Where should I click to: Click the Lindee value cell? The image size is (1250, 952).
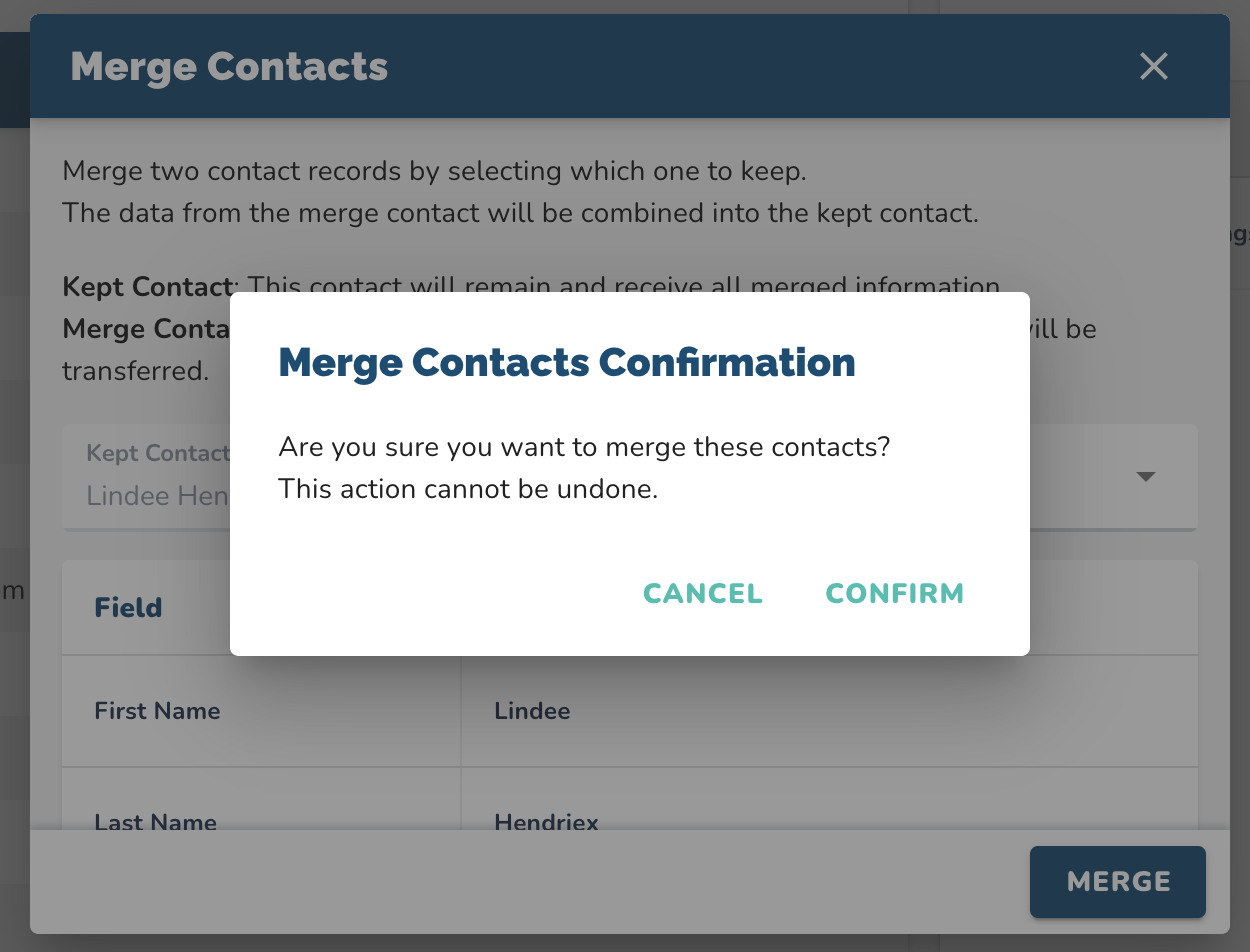point(532,711)
